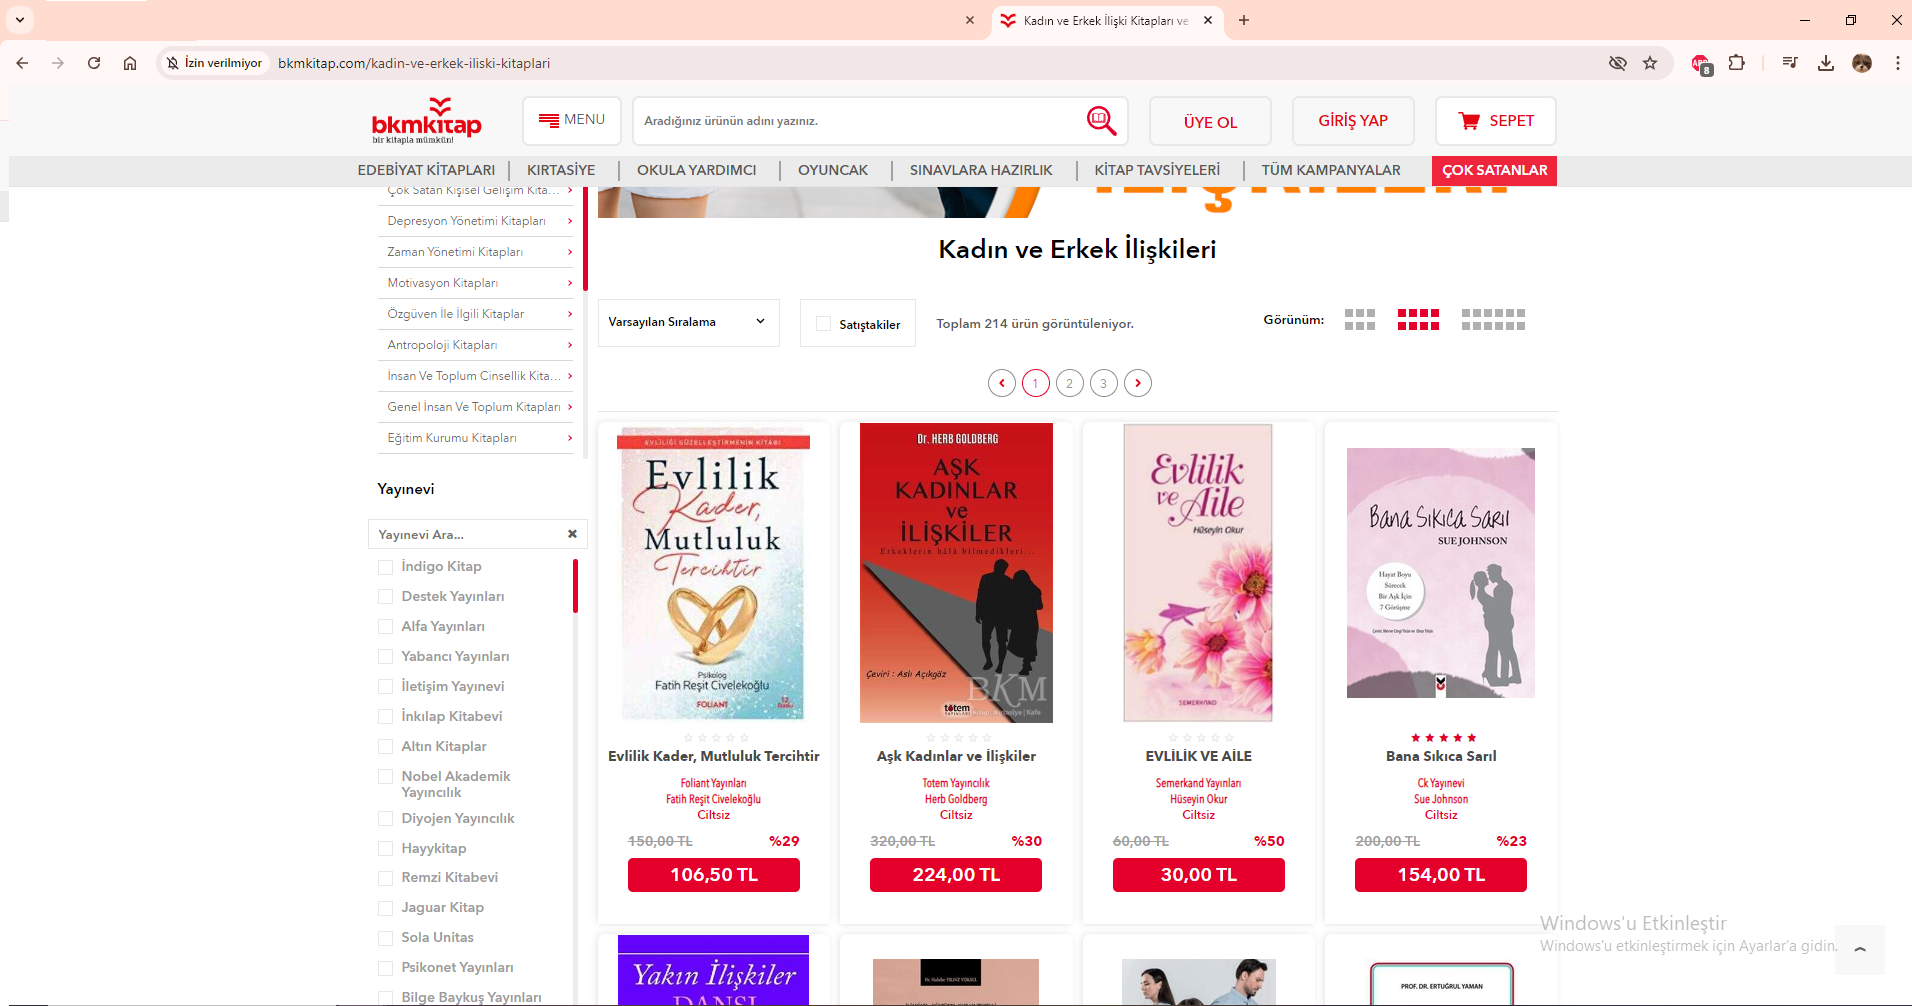Open the Foliant Yayınları publisher link
Screen dimensions: 1912x1006
point(713,783)
